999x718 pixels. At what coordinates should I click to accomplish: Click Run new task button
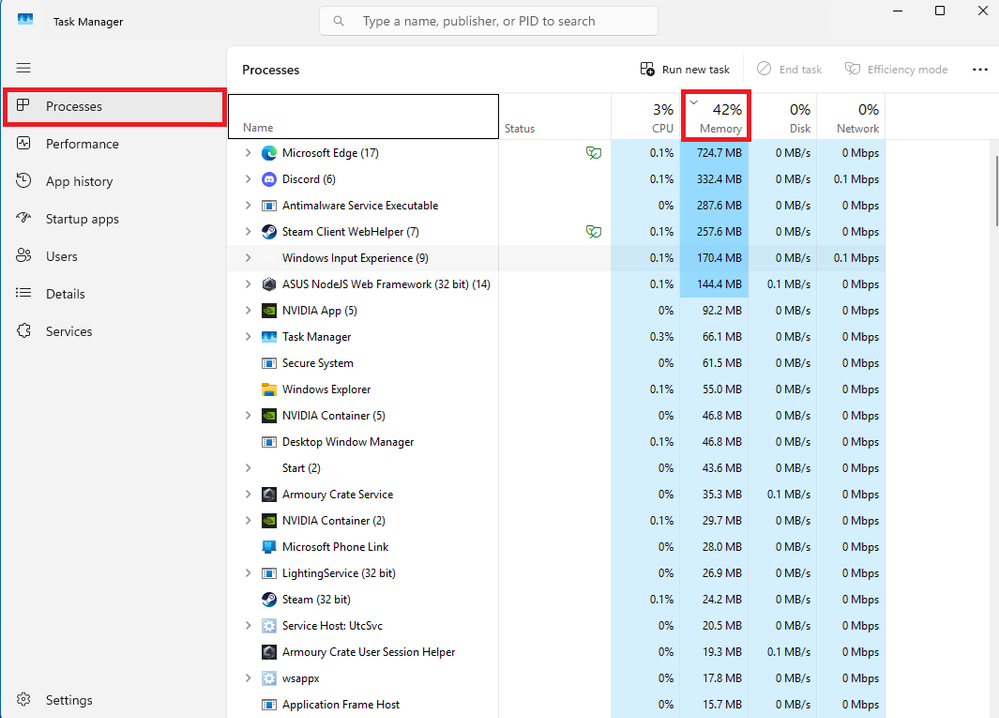685,69
